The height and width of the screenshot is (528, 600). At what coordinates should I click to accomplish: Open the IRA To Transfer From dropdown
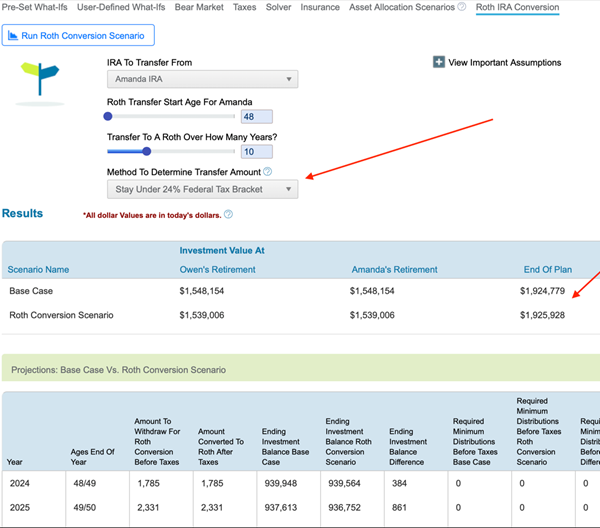point(202,80)
